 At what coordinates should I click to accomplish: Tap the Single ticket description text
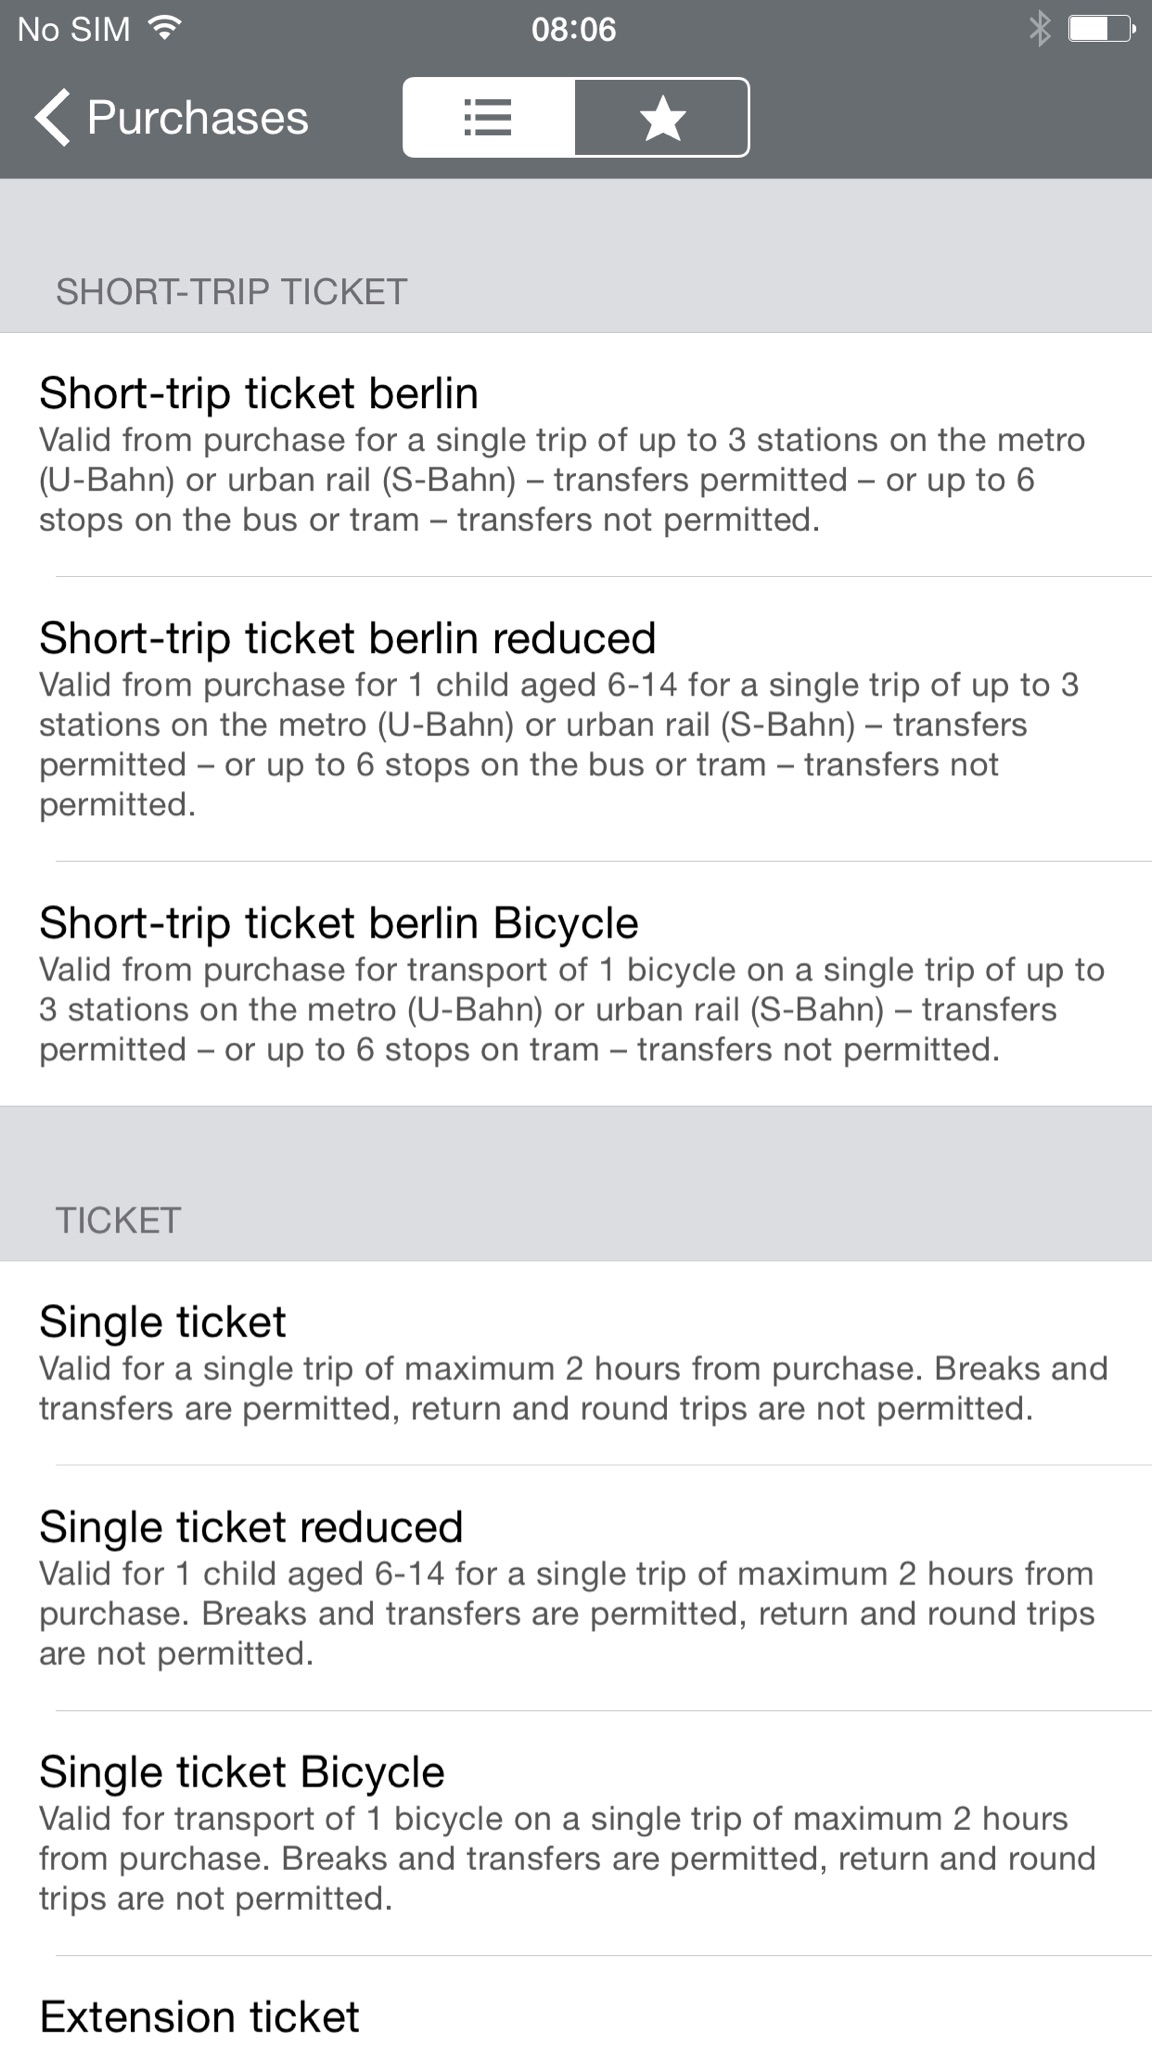[574, 1388]
